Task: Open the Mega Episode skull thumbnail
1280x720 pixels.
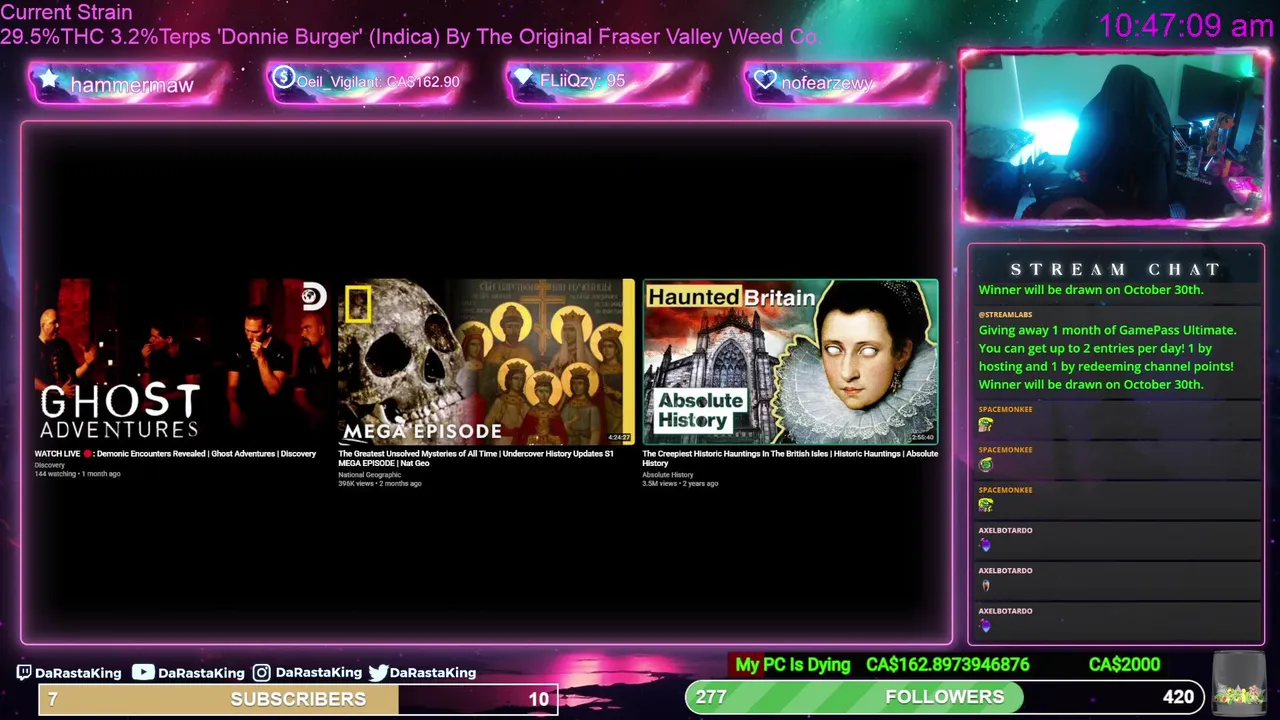Action: [x=486, y=361]
